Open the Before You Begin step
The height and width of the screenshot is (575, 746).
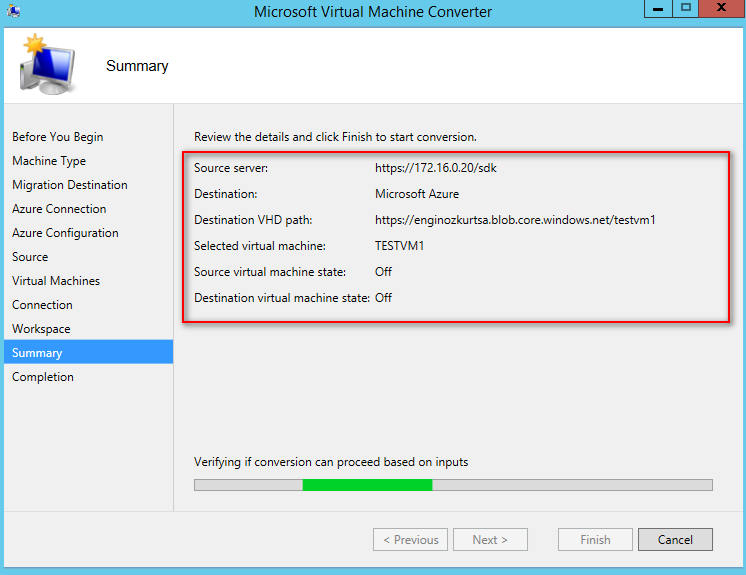click(58, 137)
